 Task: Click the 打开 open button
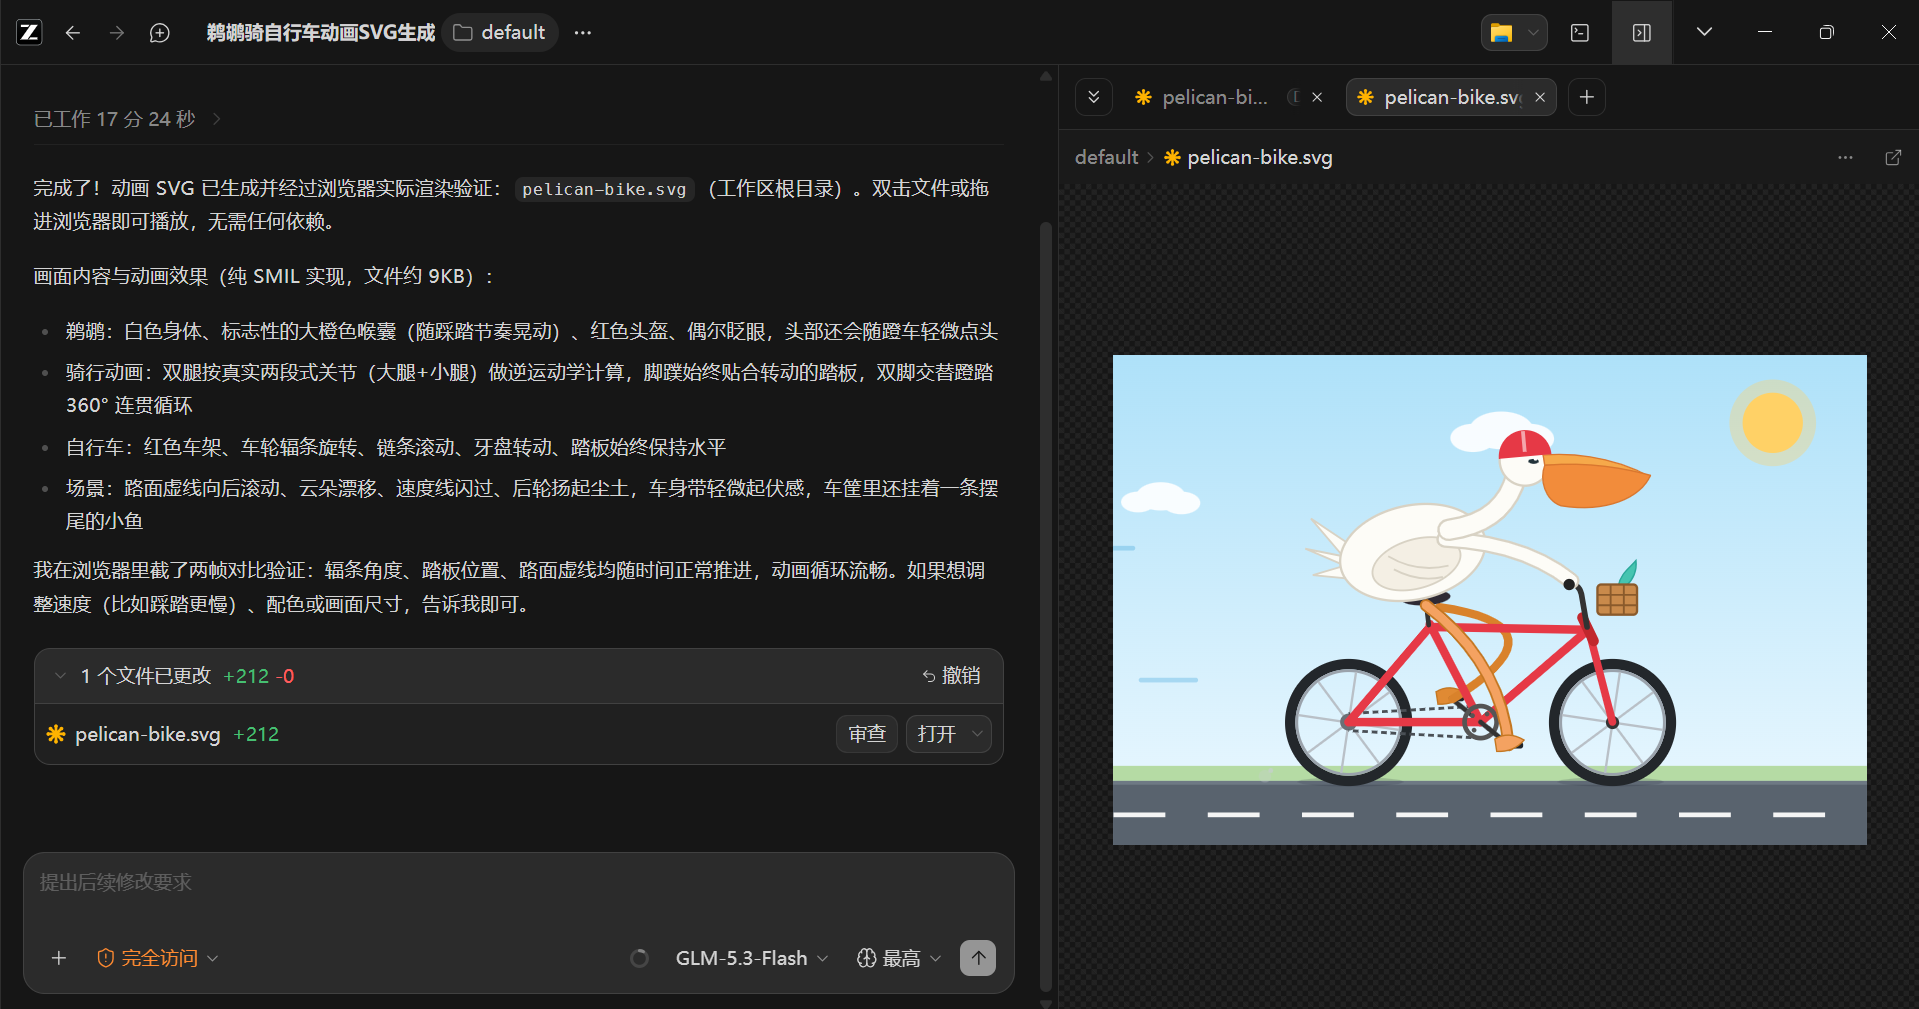click(936, 734)
